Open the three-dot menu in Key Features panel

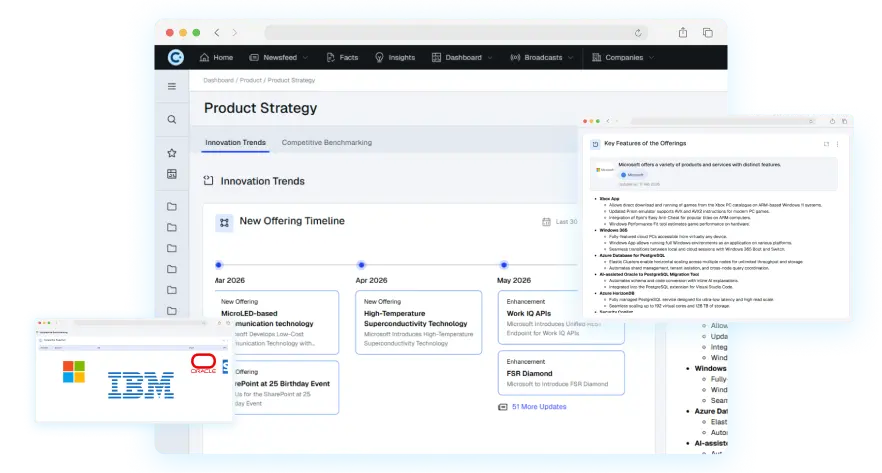pos(837,144)
